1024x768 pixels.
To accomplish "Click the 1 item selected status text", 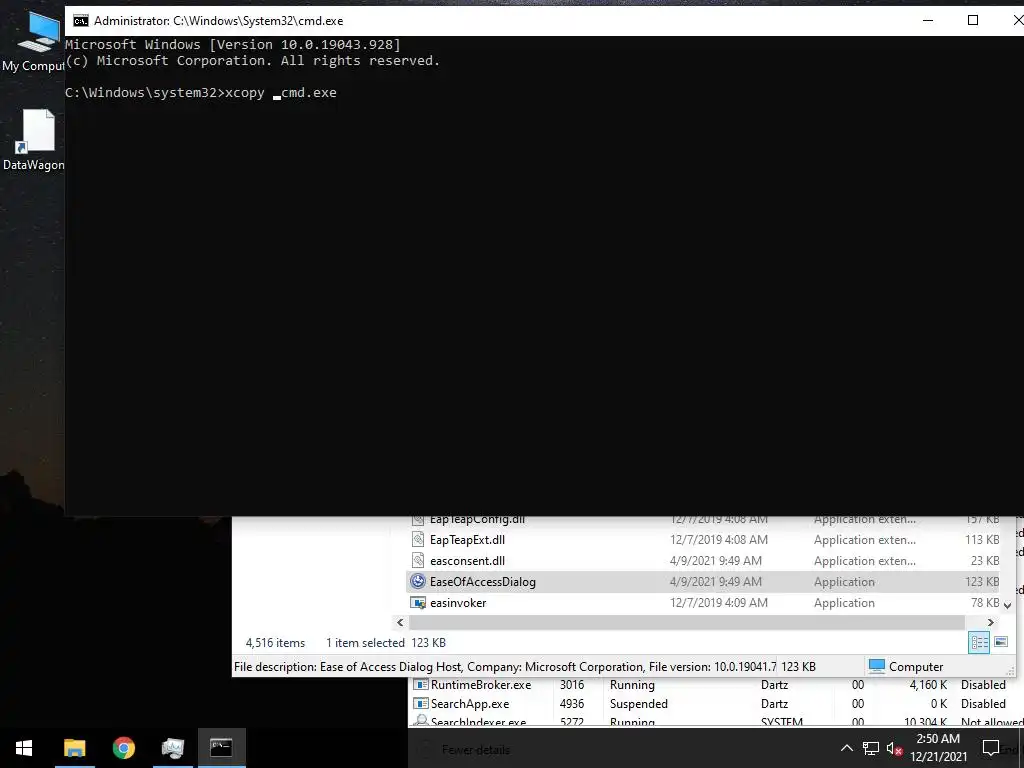I will (x=365, y=643).
